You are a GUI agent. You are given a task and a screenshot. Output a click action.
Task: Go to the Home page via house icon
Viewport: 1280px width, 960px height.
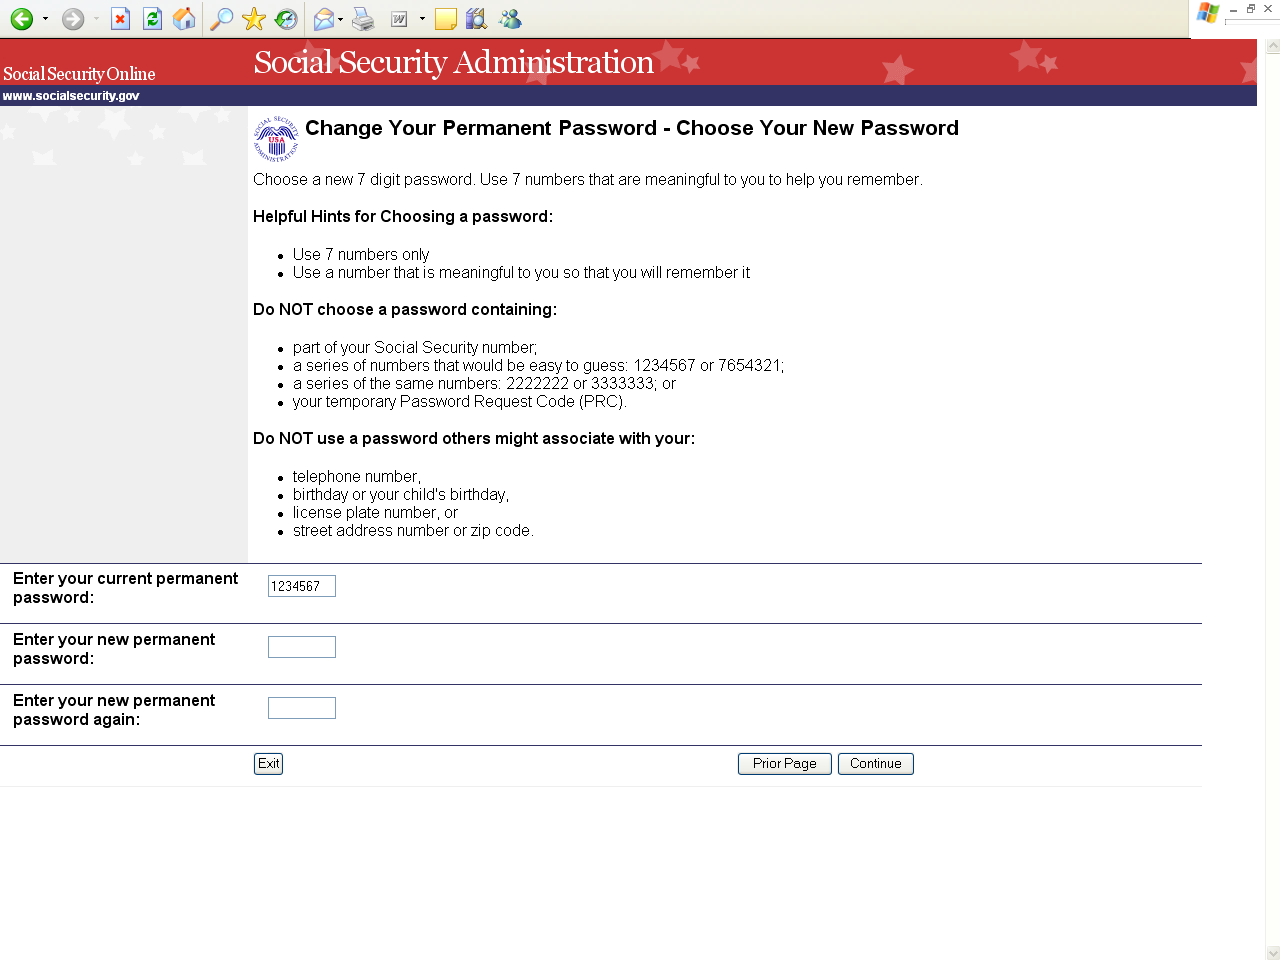tap(184, 19)
